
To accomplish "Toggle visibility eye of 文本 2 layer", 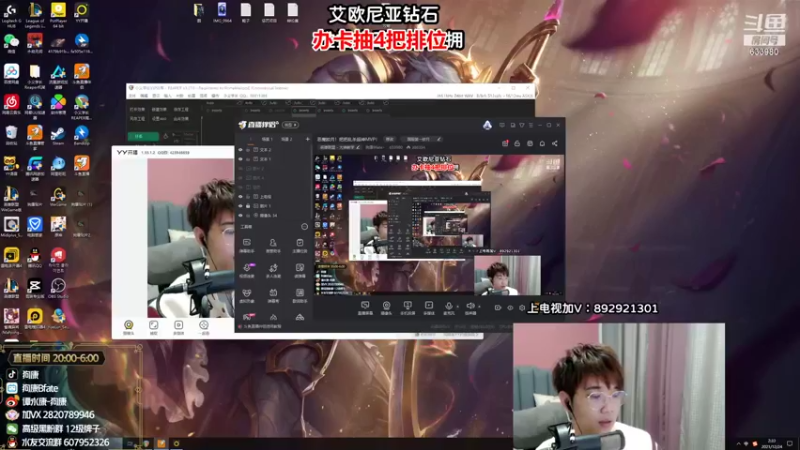I will tap(241, 150).
